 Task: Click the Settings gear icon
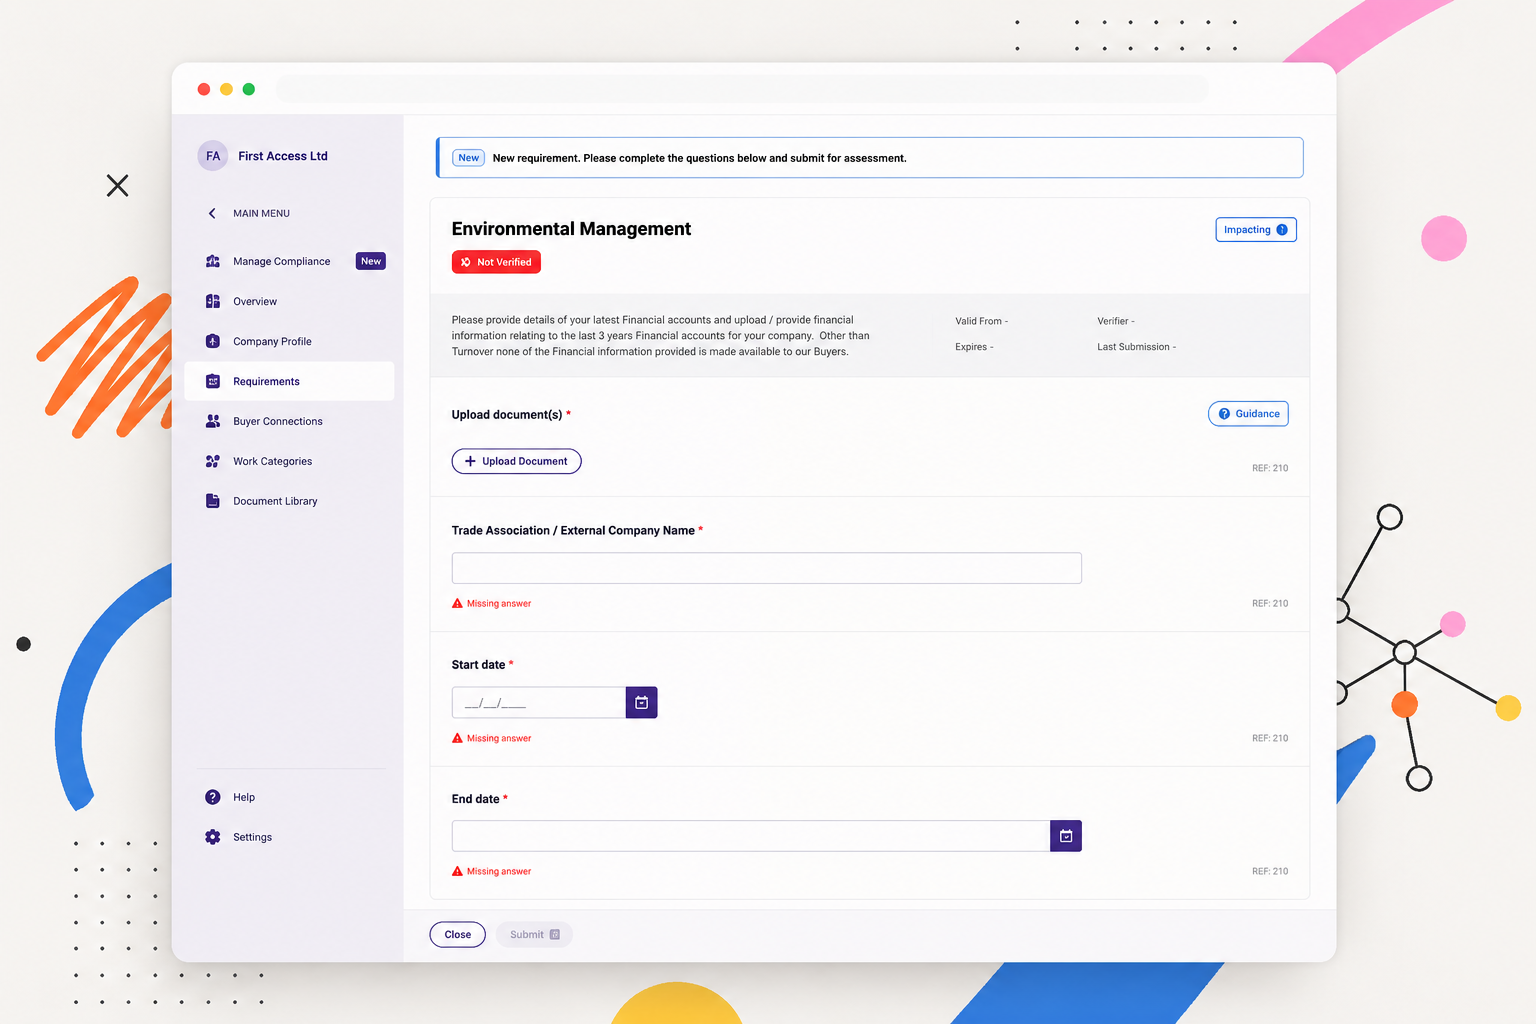point(213,837)
